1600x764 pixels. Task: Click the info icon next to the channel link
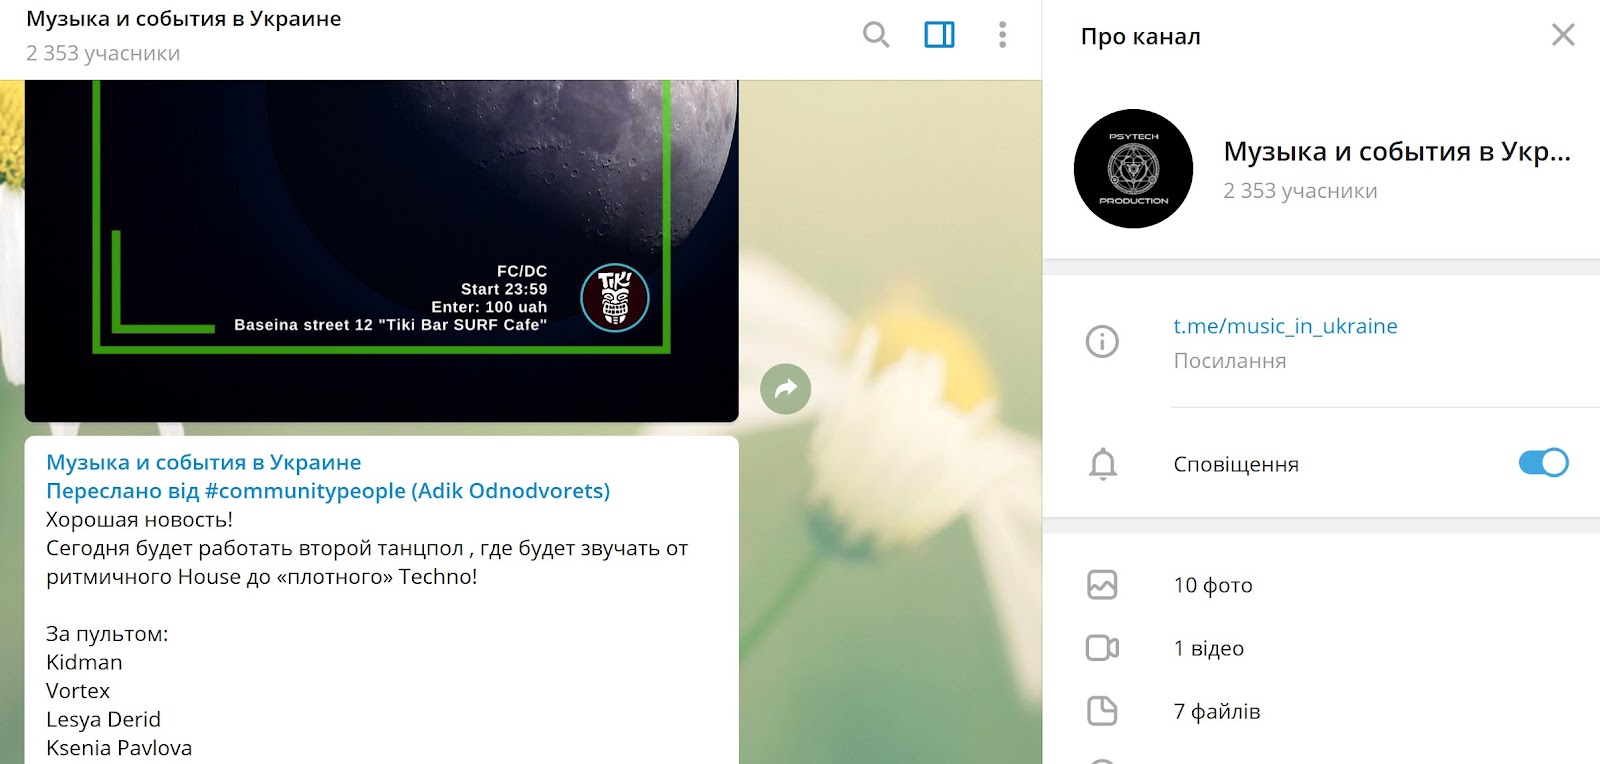(1102, 342)
